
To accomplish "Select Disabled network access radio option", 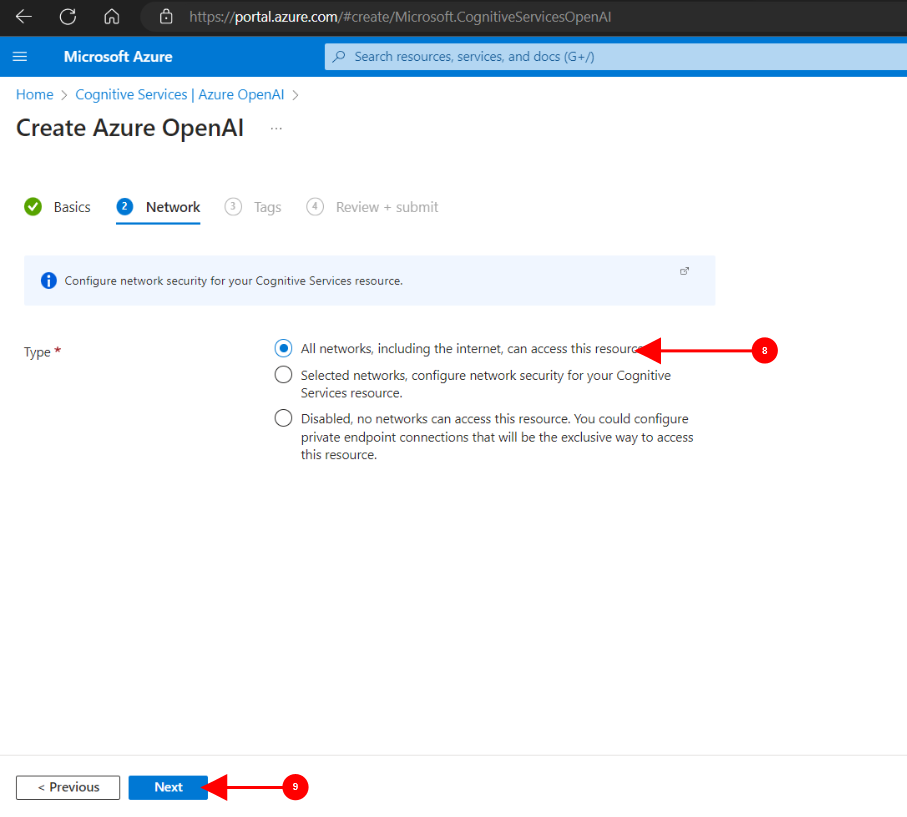I will (284, 418).
